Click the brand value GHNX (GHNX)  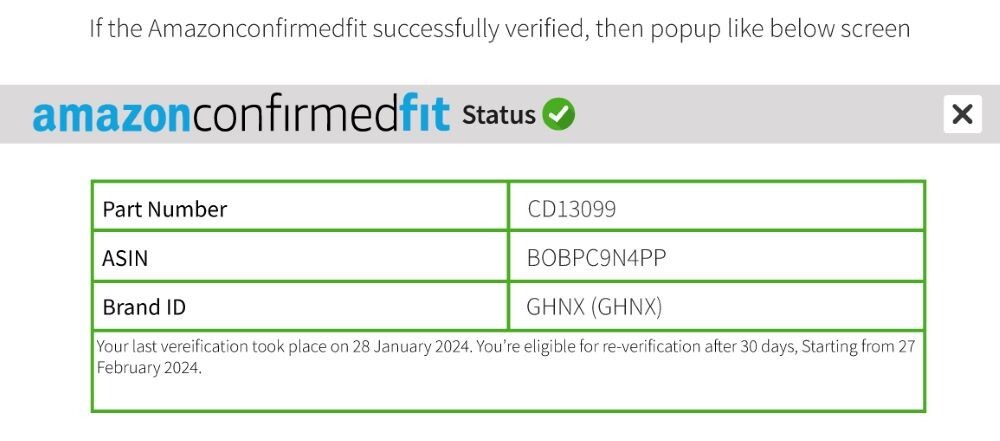[594, 307]
